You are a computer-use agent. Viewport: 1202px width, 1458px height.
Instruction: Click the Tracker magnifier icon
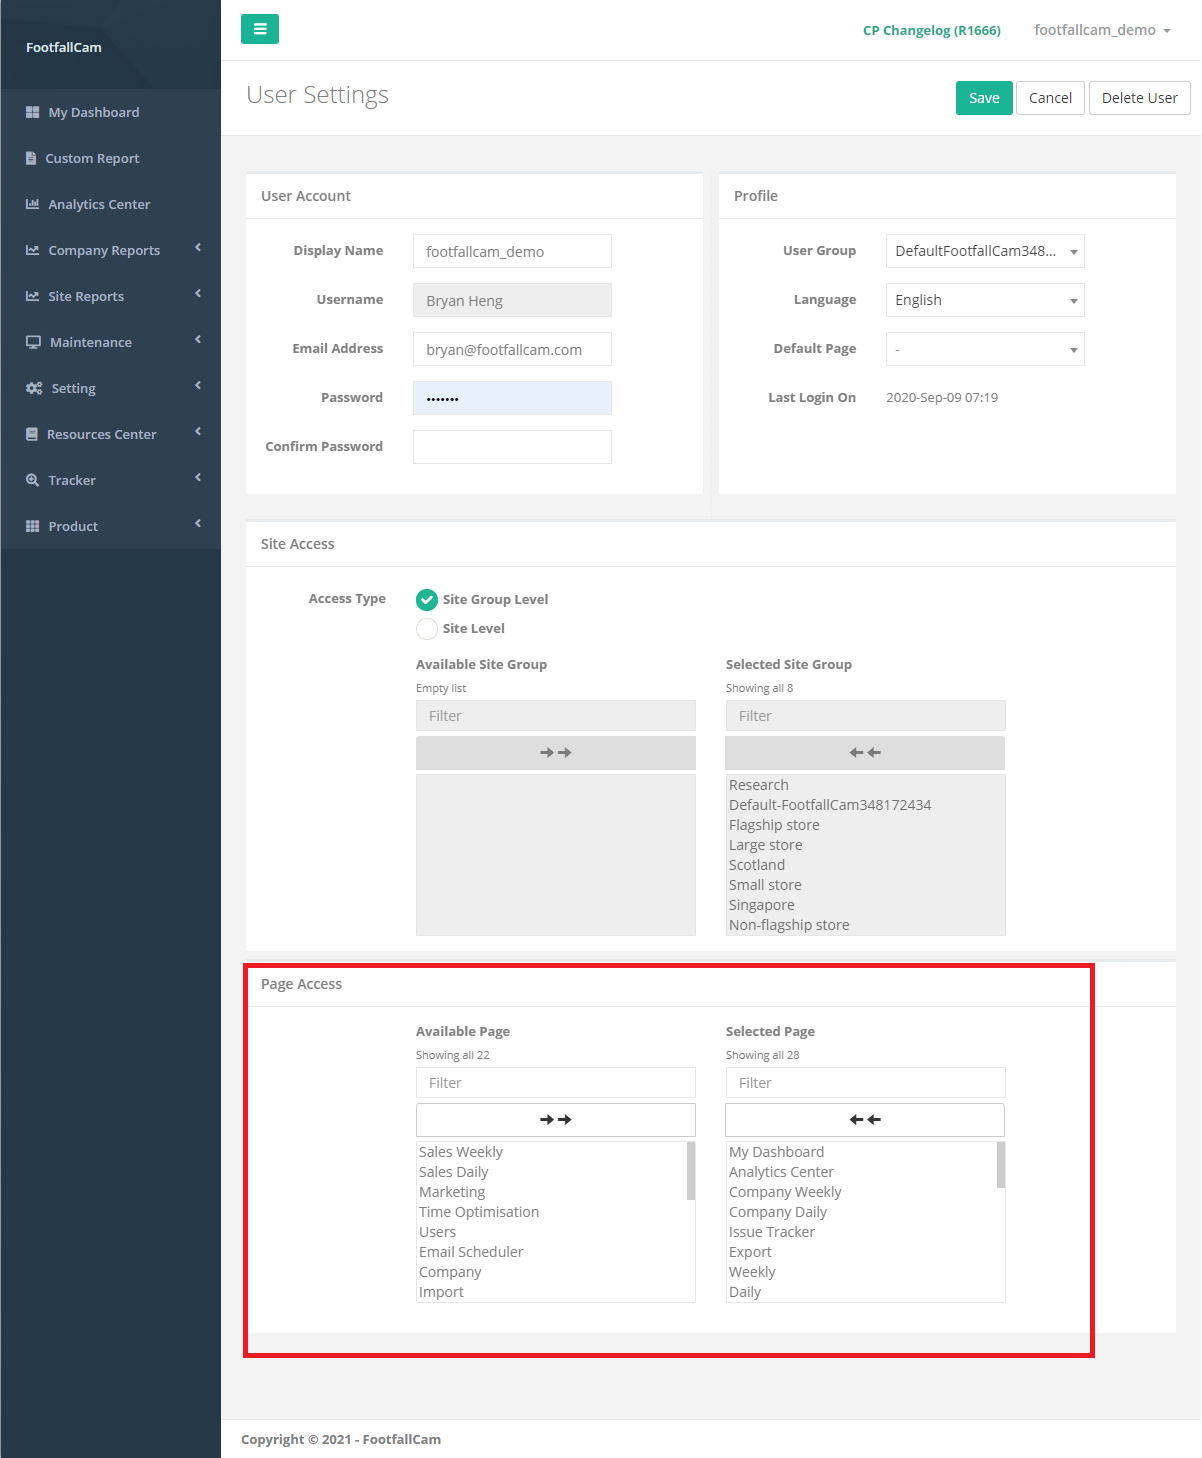[x=33, y=480]
